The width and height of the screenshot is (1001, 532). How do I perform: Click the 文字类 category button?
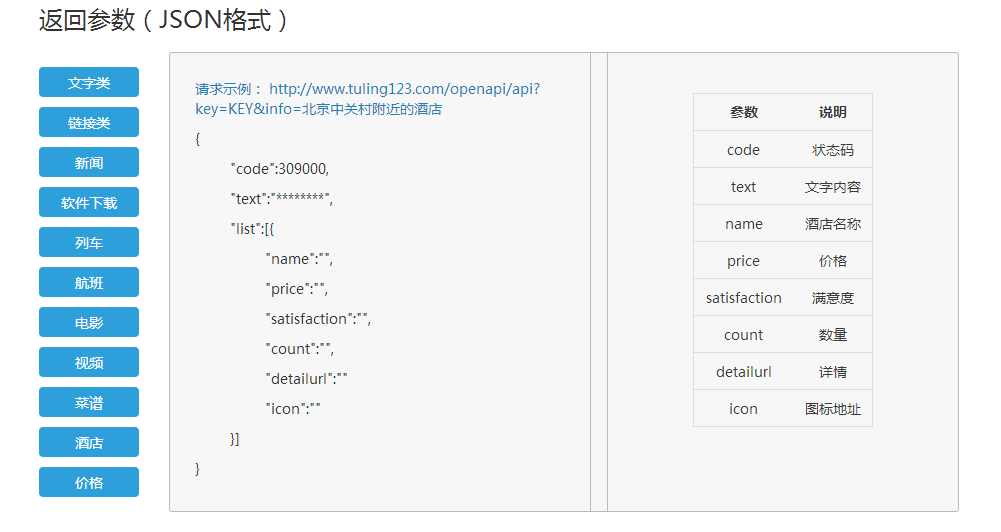pos(89,82)
